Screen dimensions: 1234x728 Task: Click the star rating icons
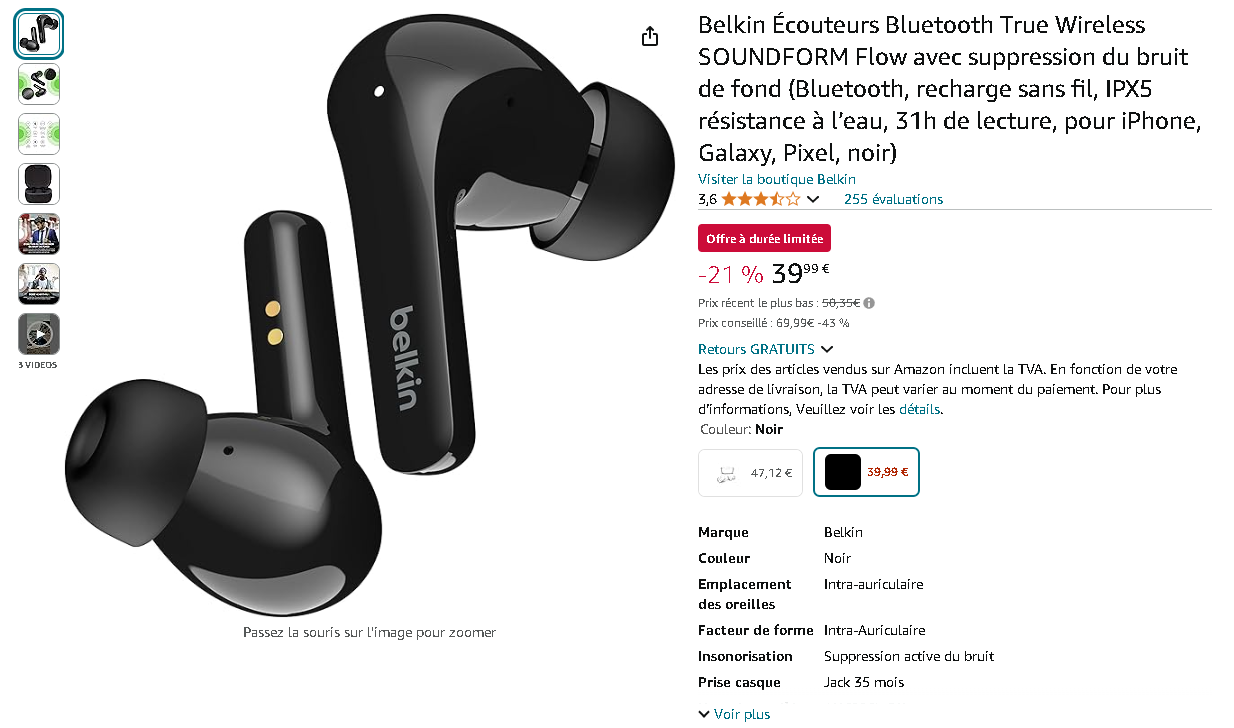coord(761,199)
